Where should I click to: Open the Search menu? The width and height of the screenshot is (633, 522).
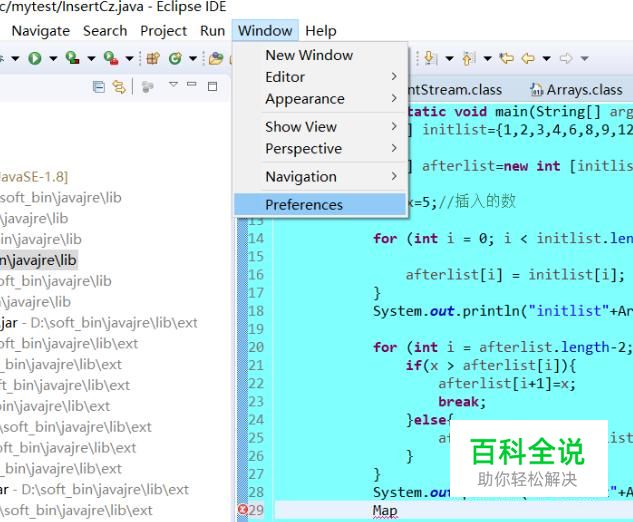(105, 31)
